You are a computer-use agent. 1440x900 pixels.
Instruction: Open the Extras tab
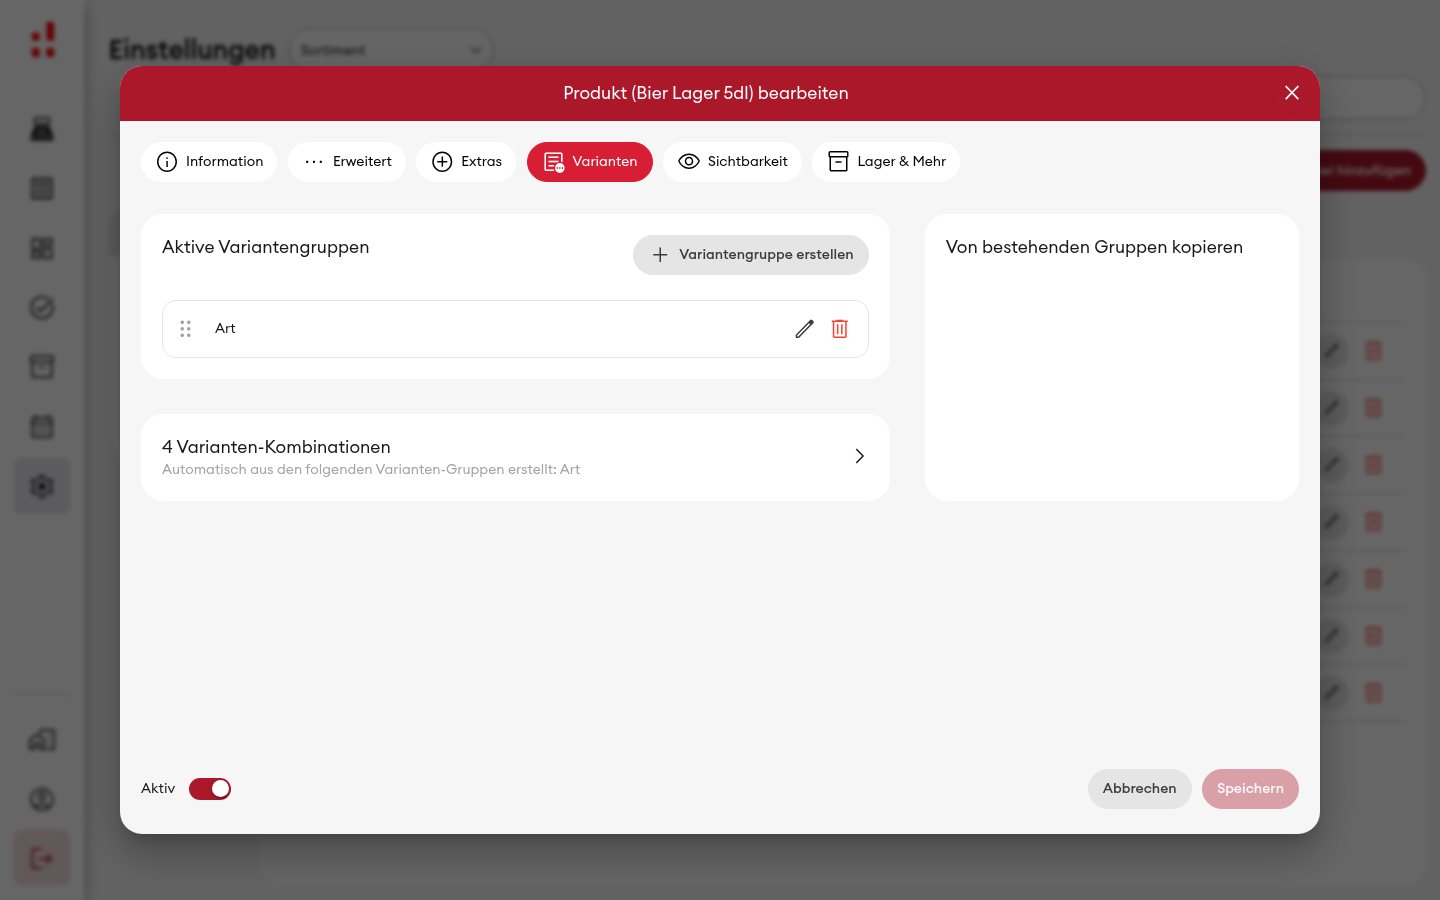[x=466, y=162]
